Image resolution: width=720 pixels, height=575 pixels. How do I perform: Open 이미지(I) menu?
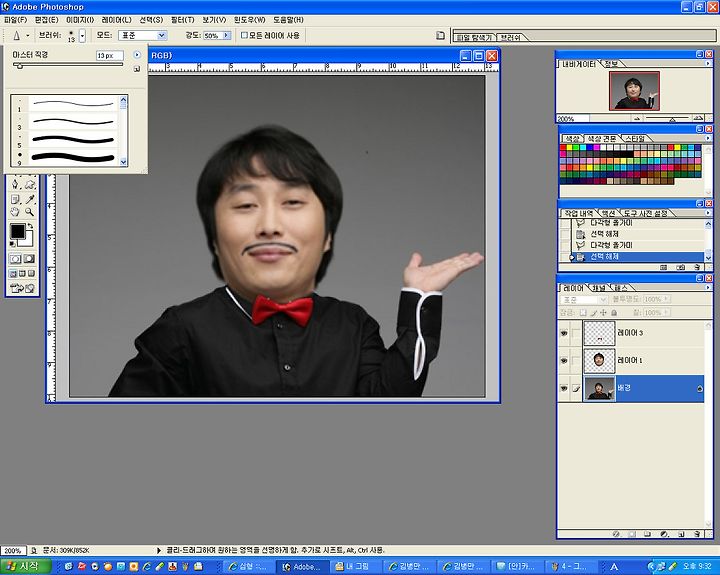coord(80,20)
